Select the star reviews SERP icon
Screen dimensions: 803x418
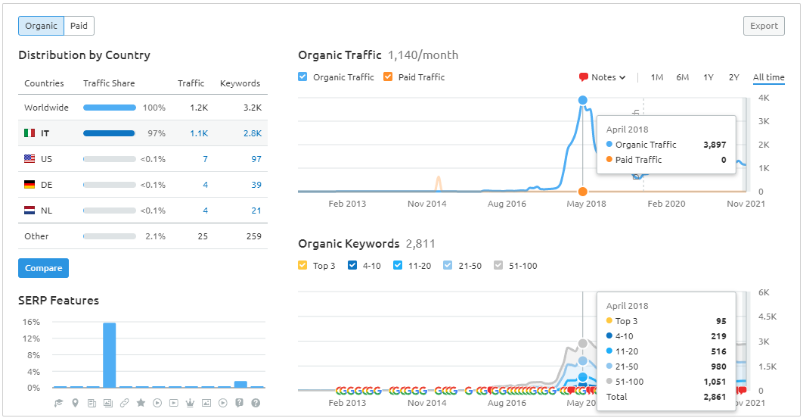(141, 403)
